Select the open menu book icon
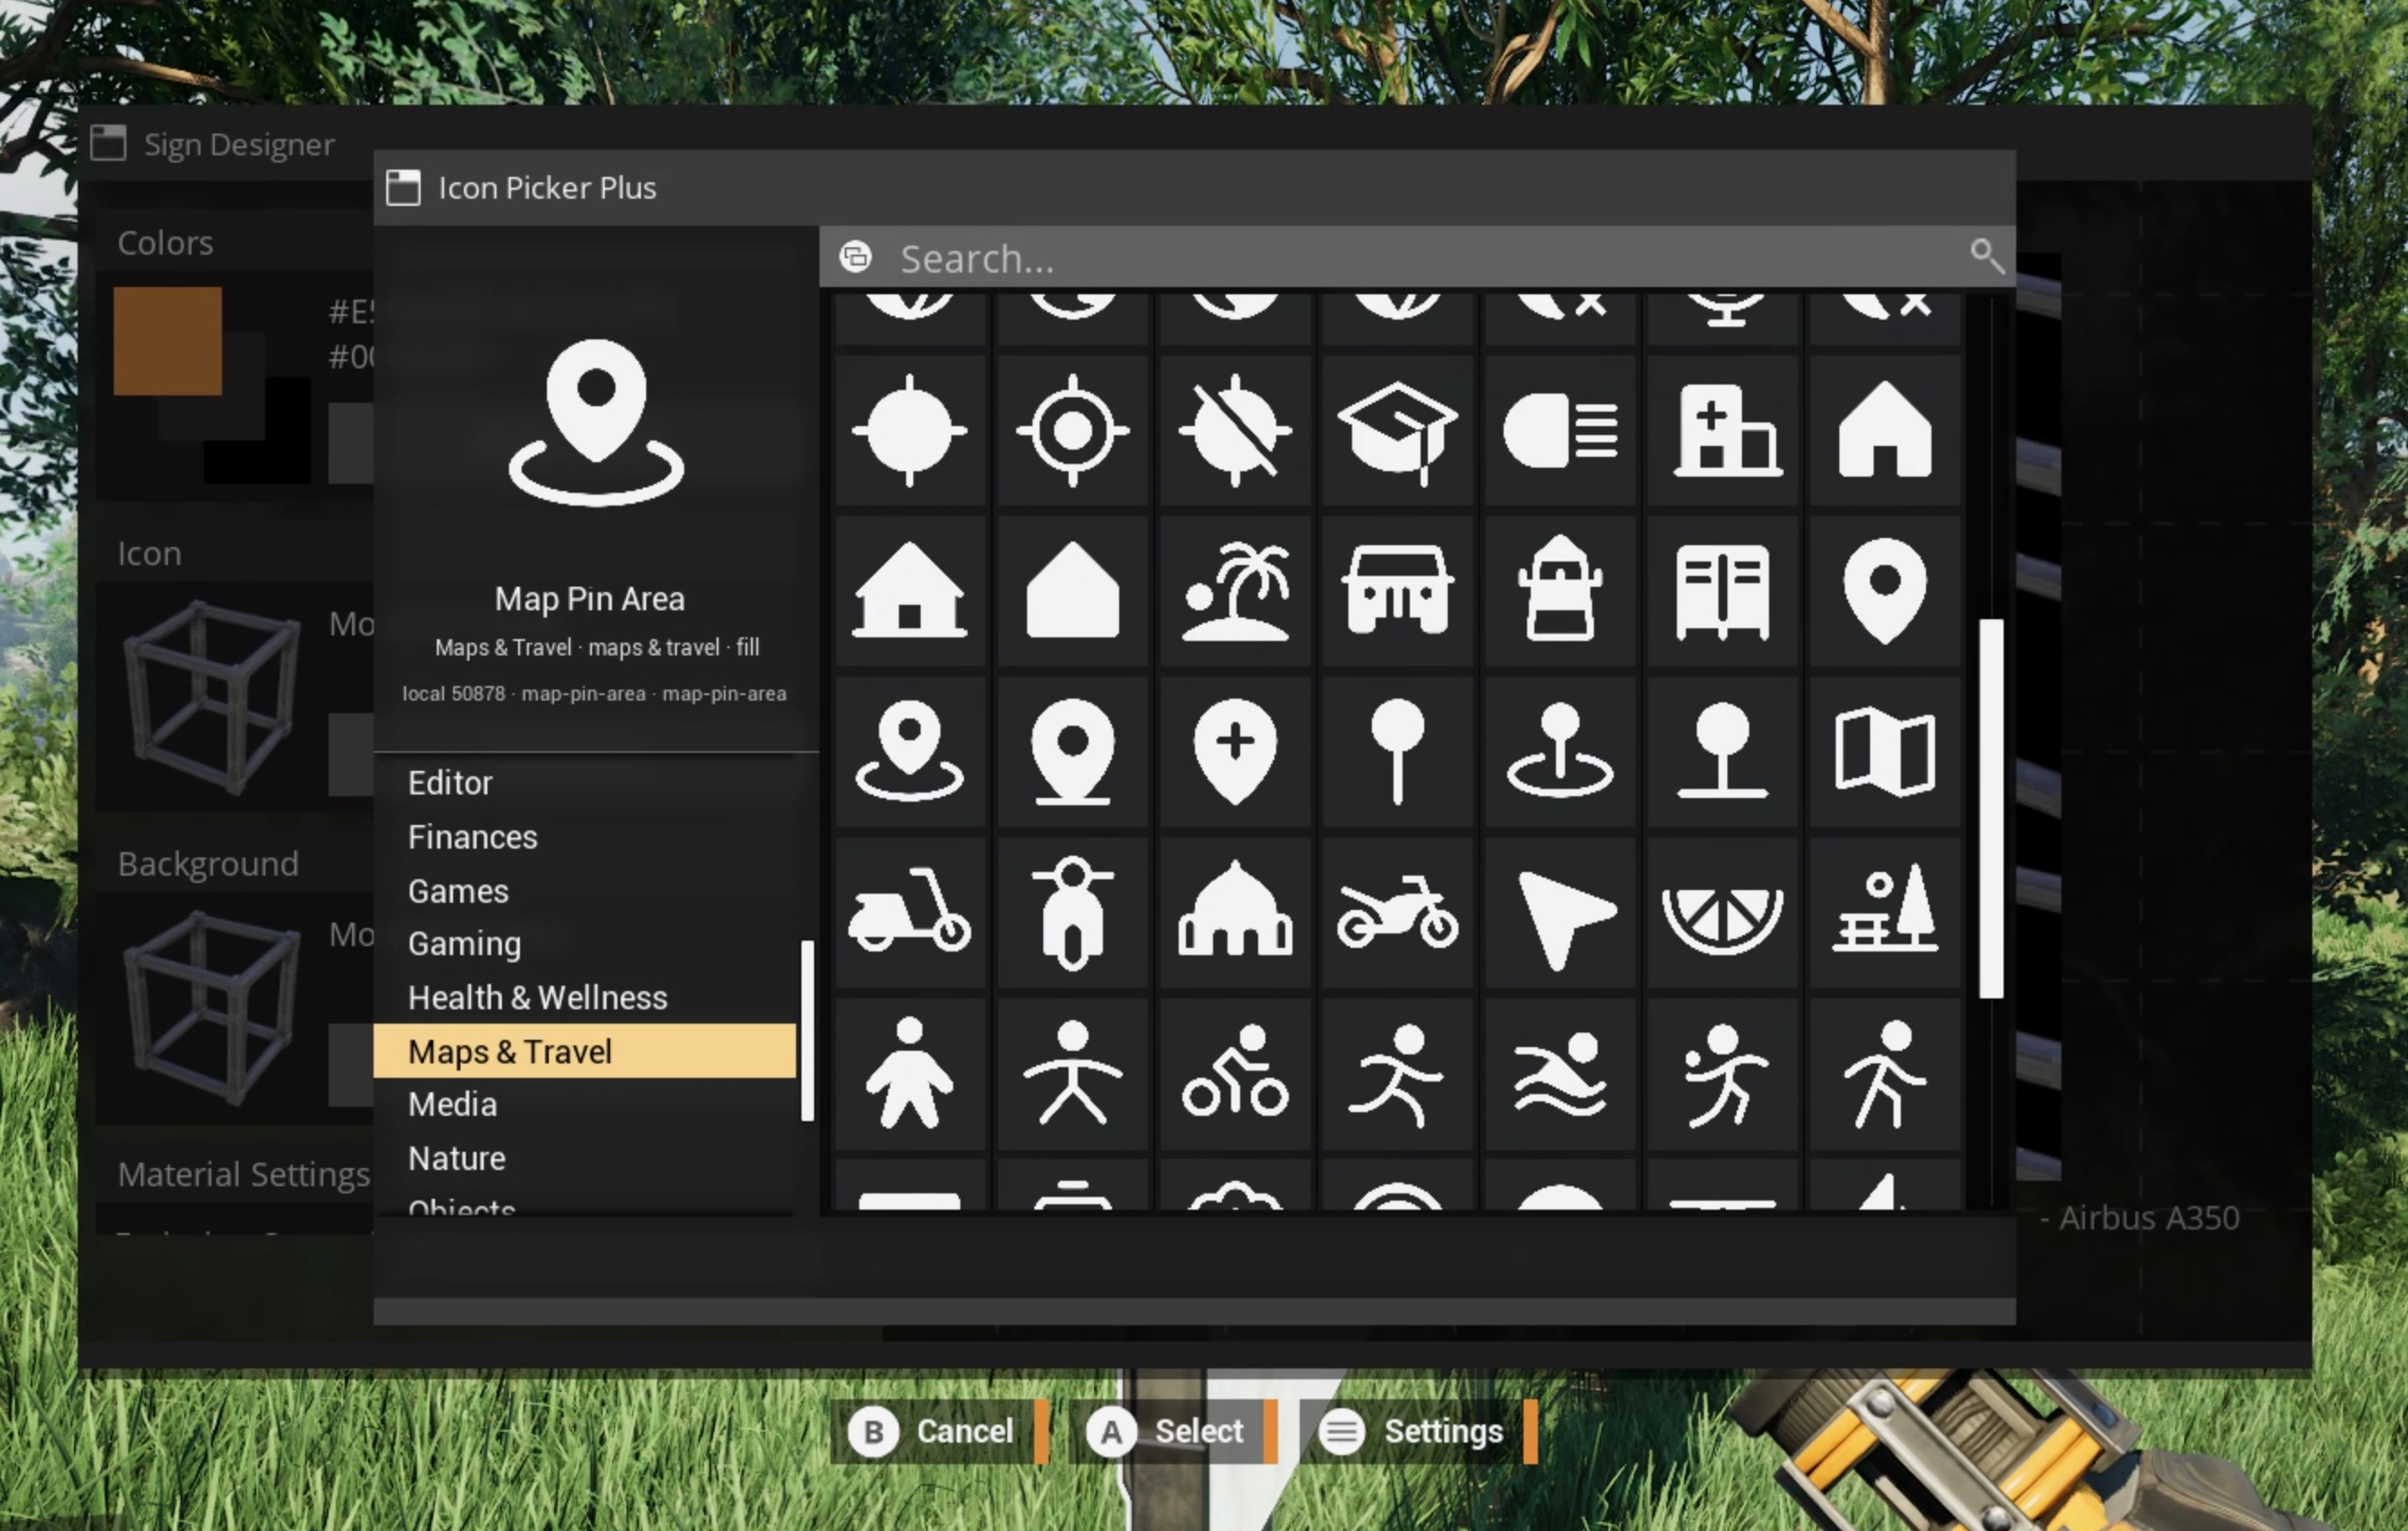Viewport: 2408px width, 1531px height. coord(1723,591)
